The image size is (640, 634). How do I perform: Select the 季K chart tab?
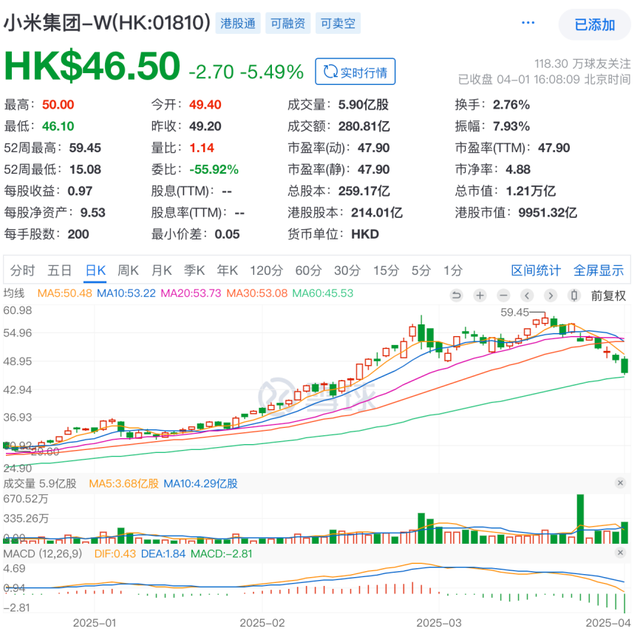pyautogui.click(x=194, y=270)
